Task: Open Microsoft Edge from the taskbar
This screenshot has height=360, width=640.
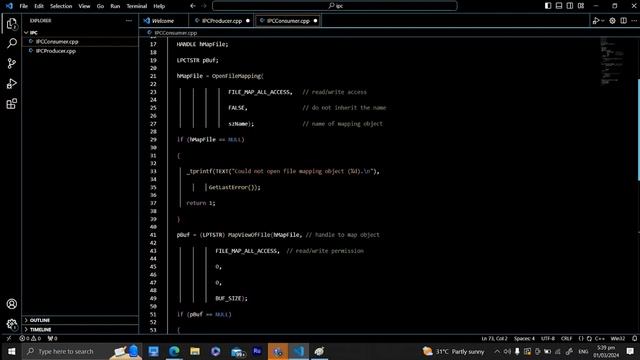Action: point(174,351)
